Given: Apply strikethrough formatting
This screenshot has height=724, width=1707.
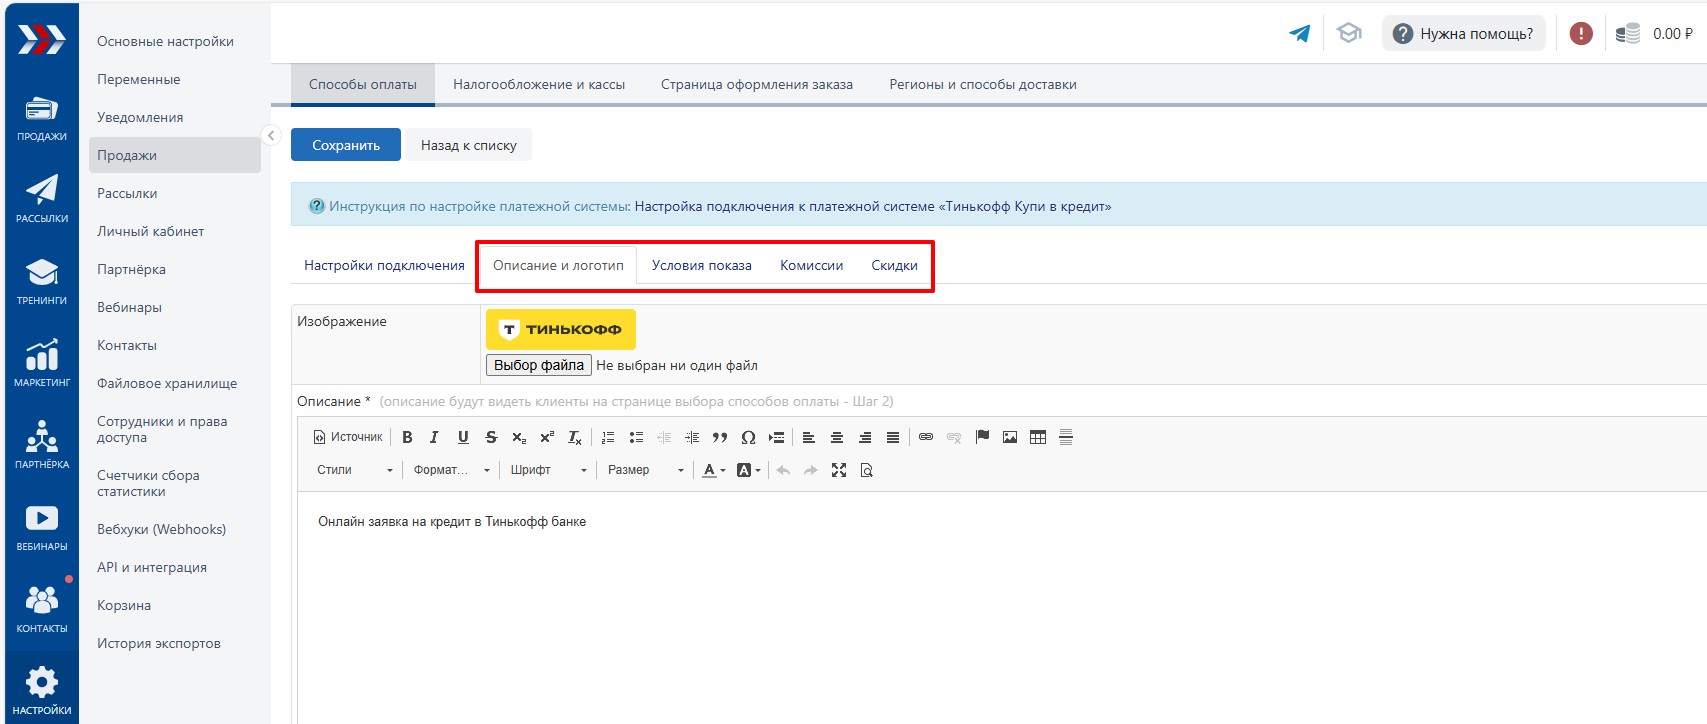Looking at the screenshot, I should 491,437.
